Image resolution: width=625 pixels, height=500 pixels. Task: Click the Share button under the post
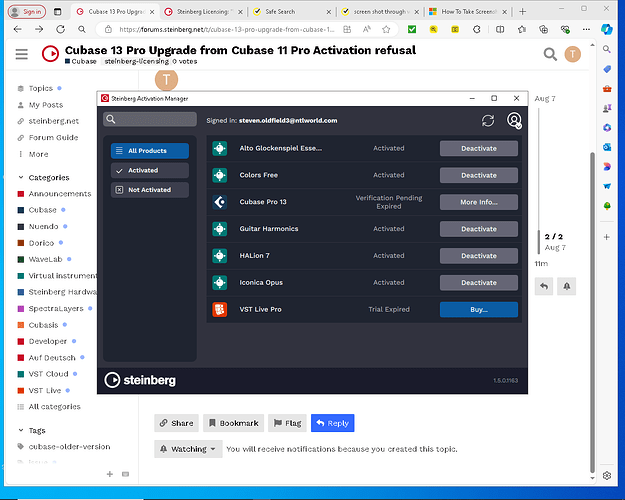[x=176, y=423]
